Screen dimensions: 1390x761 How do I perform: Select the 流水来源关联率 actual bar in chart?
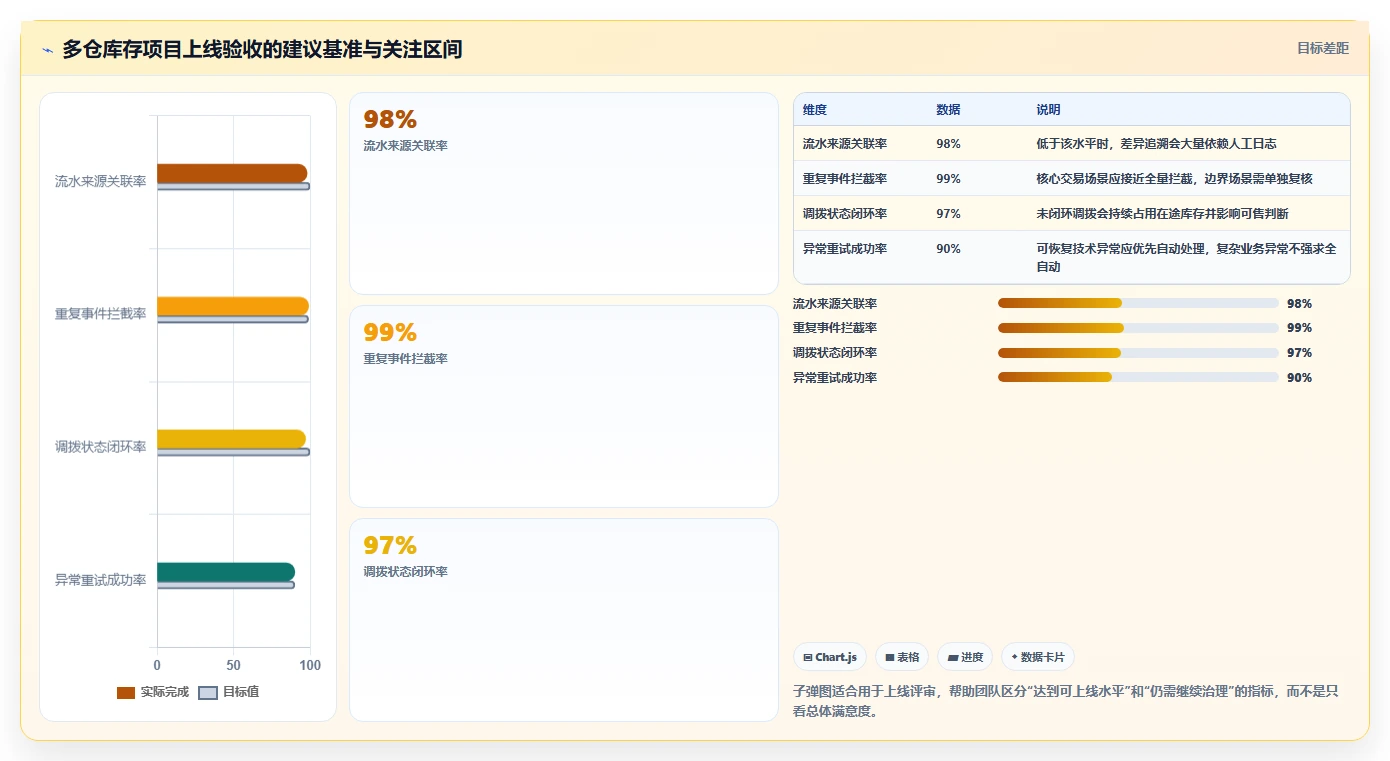click(232, 173)
